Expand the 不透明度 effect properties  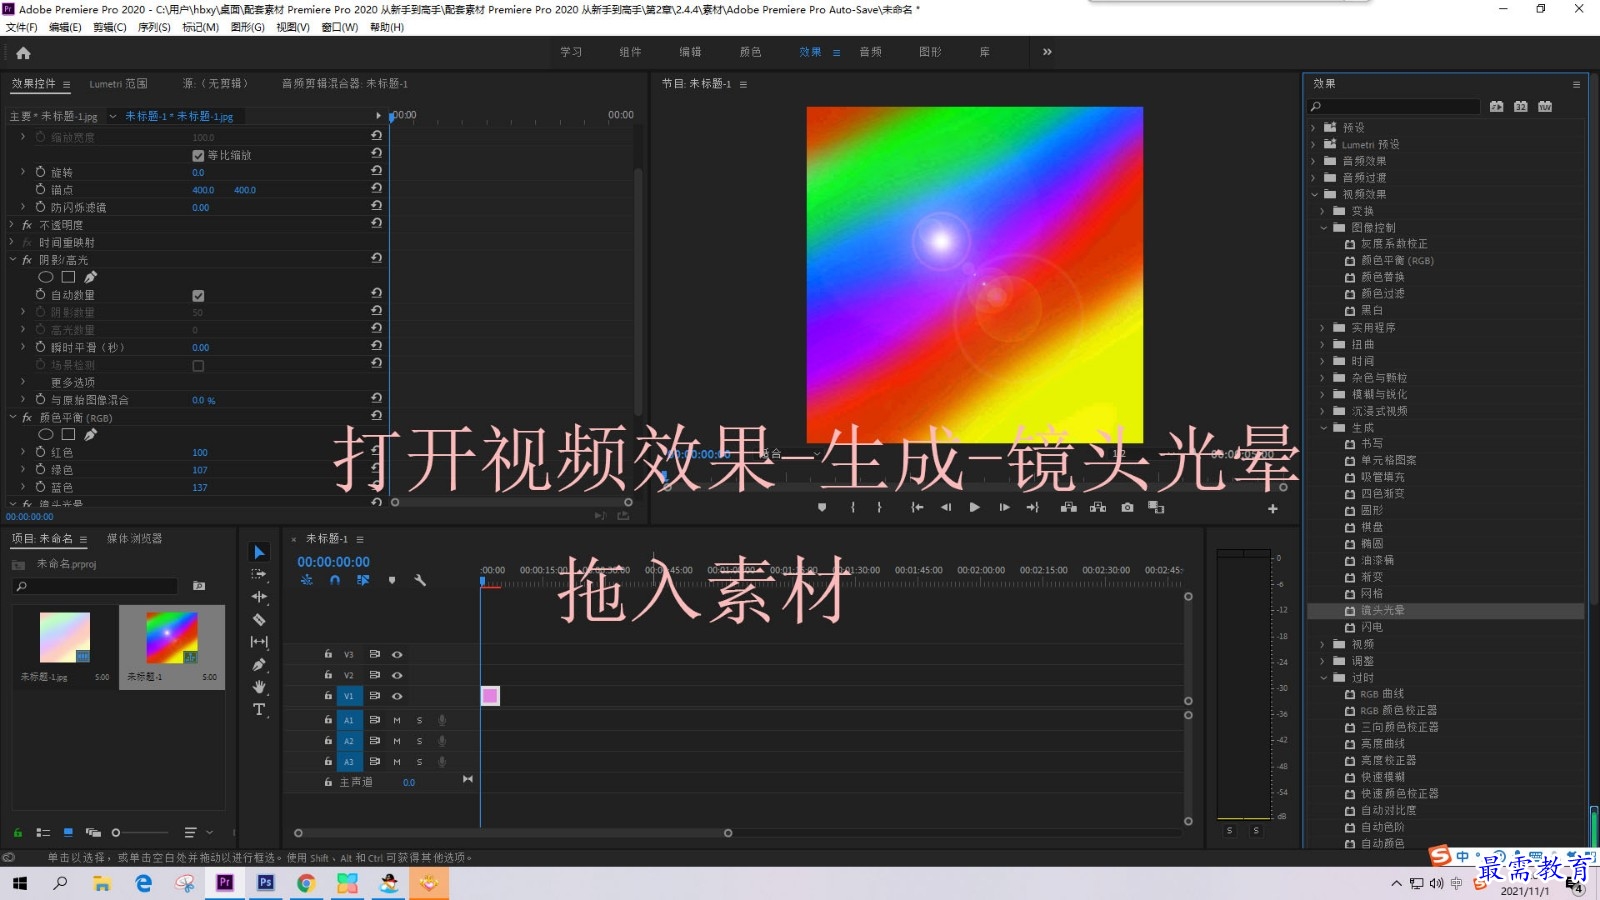[13, 225]
